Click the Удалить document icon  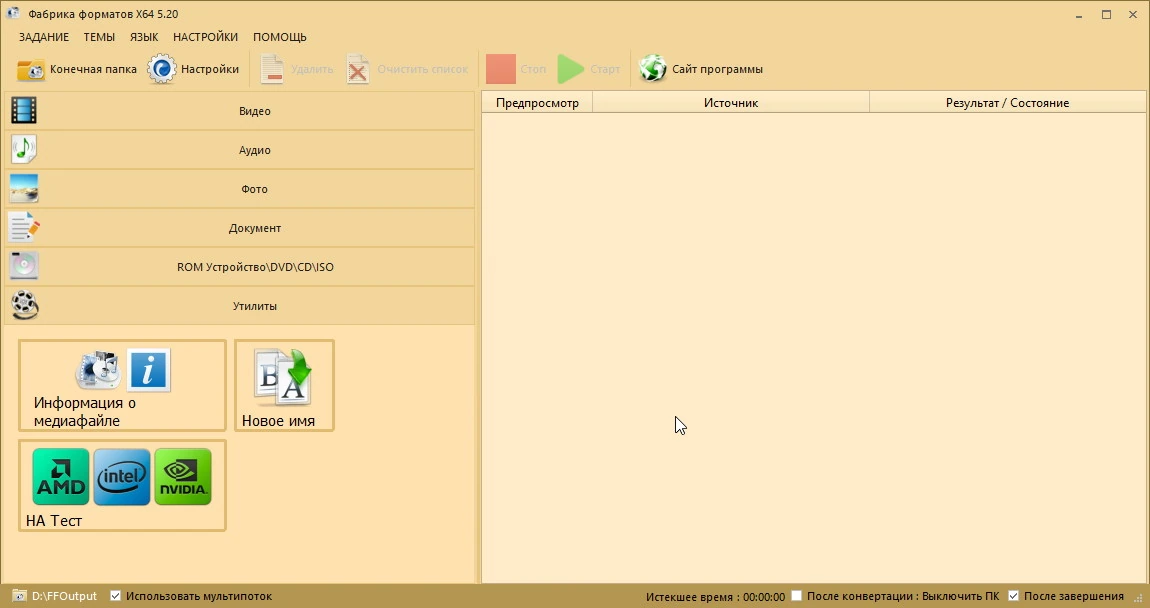click(x=272, y=70)
